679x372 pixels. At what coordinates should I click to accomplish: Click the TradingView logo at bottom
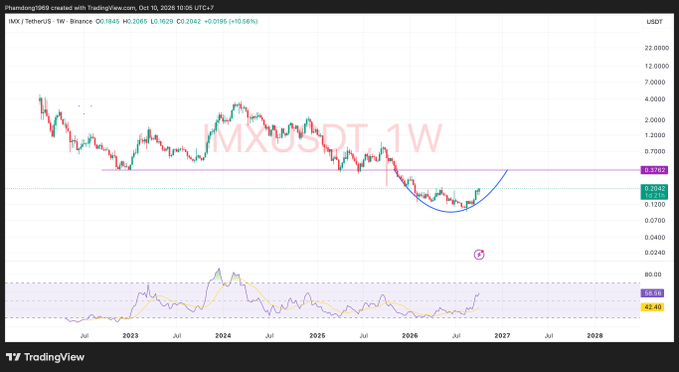[x=45, y=357]
